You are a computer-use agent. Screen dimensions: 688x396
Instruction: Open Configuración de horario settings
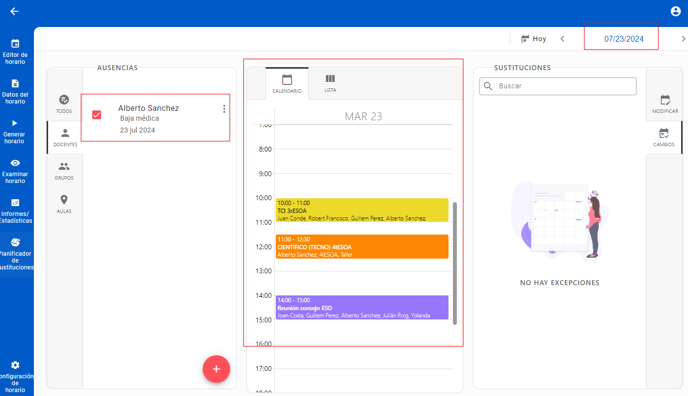16,377
